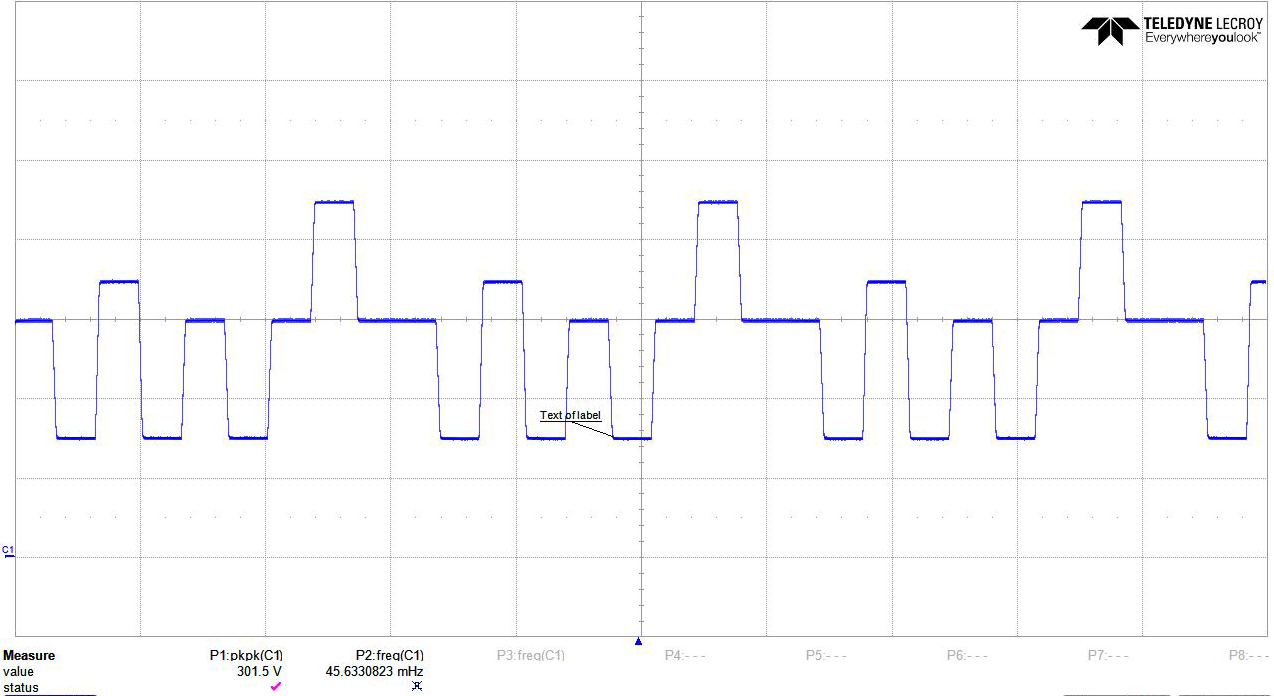Select the 'Text of label' annotation
1274x696 pixels.
click(x=570, y=415)
